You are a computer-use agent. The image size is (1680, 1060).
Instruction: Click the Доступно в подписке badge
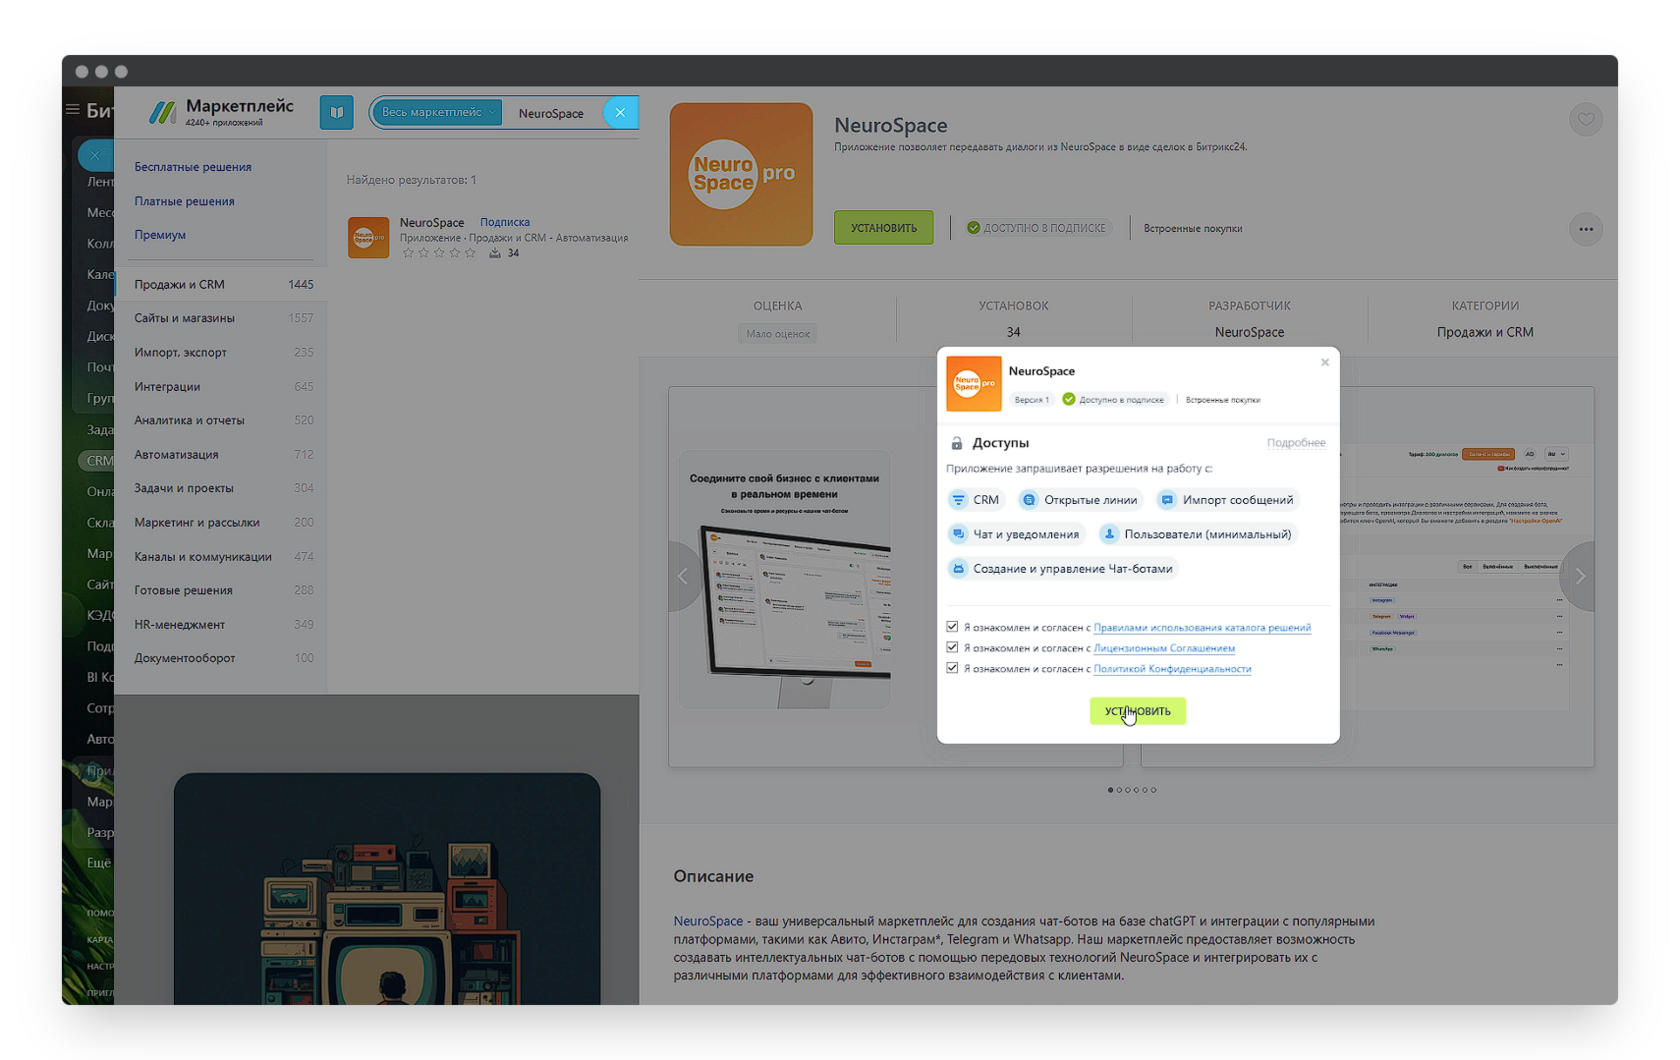[x=1038, y=228]
